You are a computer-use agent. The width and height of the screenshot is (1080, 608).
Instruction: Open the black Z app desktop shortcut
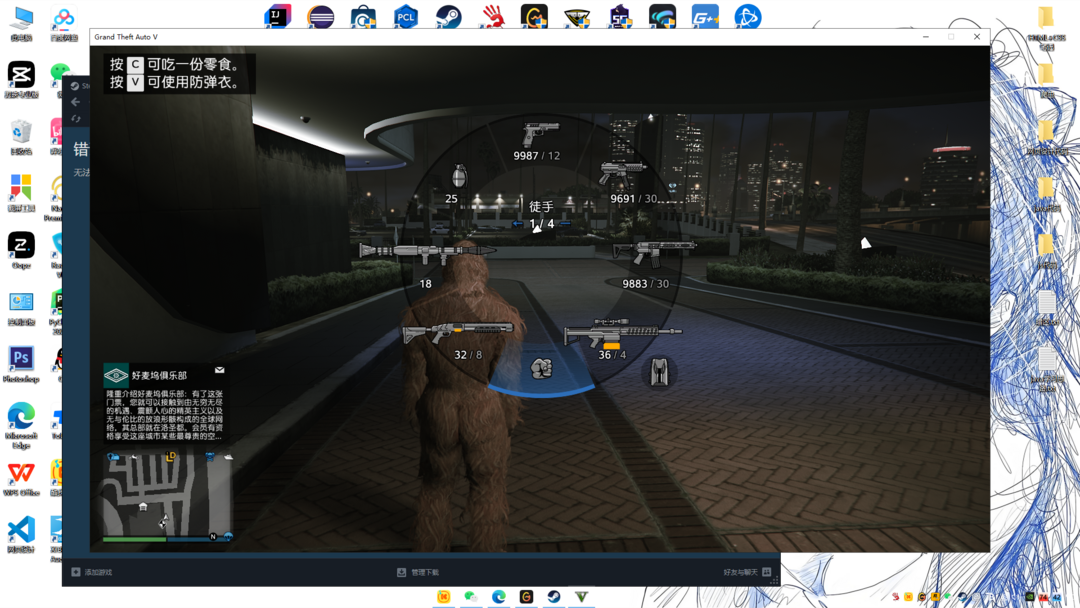click(21, 250)
